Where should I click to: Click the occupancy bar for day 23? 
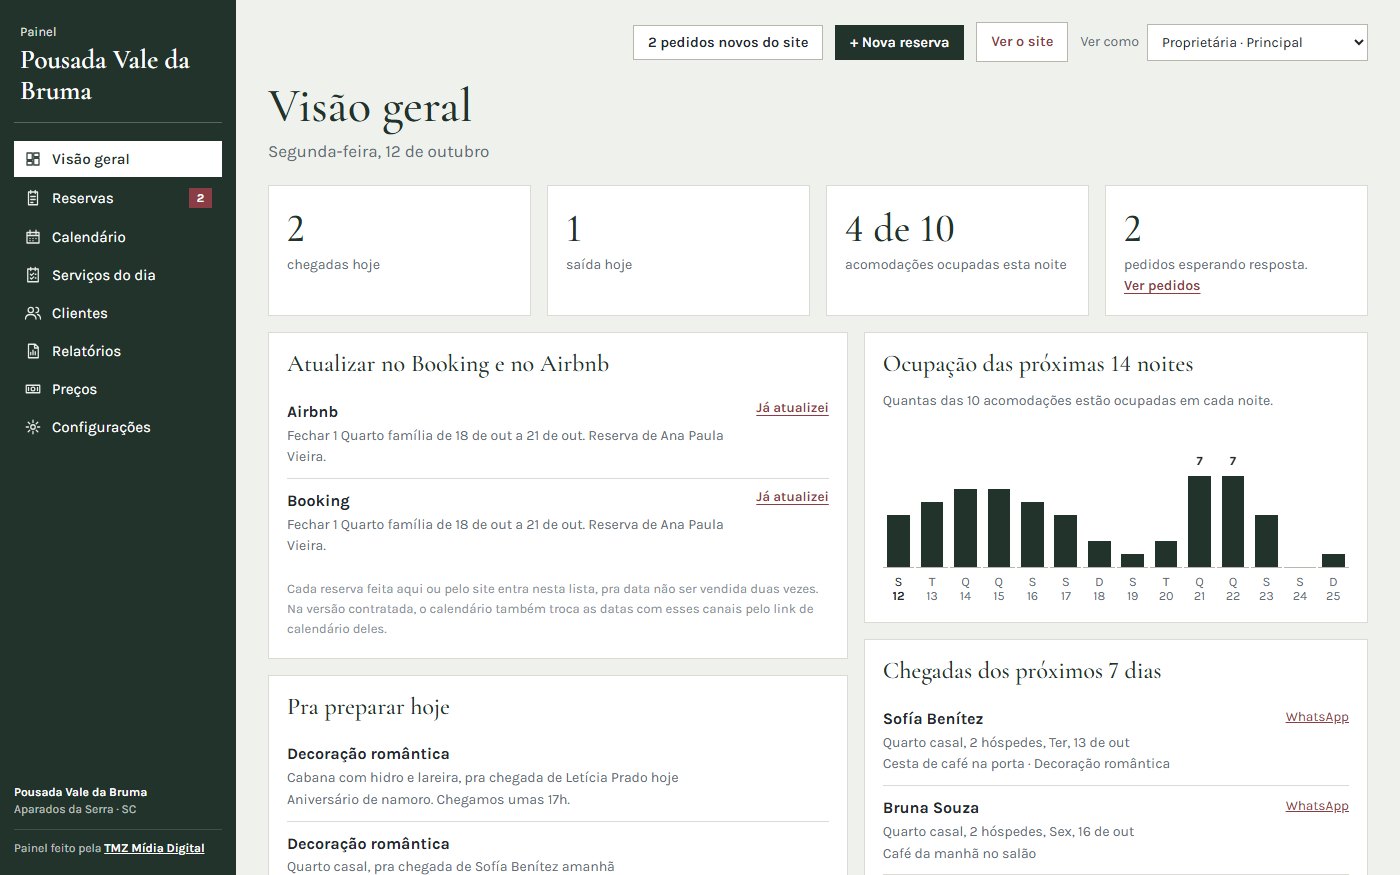pyautogui.click(x=1266, y=541)
